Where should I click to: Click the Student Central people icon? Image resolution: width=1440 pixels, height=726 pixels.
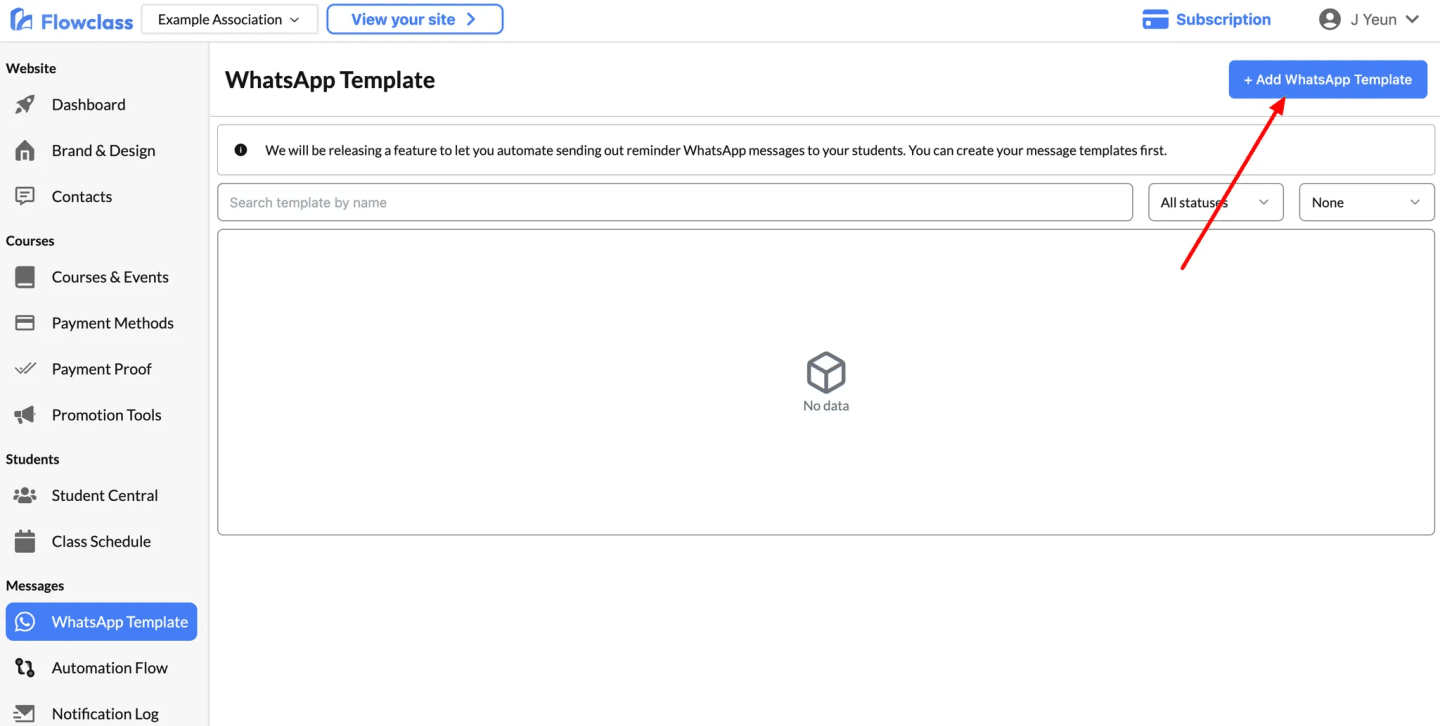pyautogui.click(x=25, y=495)
